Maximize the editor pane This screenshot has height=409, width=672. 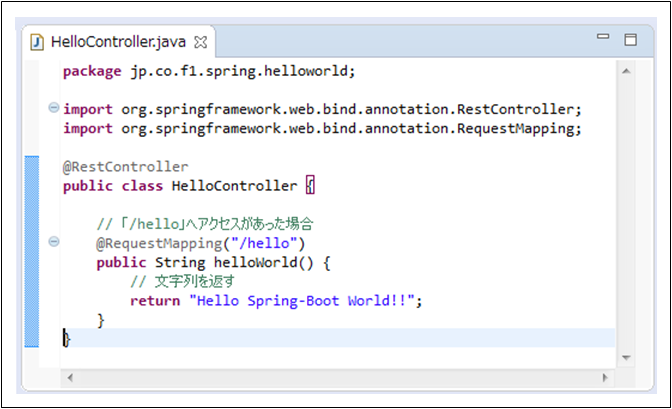click(630, 40)
